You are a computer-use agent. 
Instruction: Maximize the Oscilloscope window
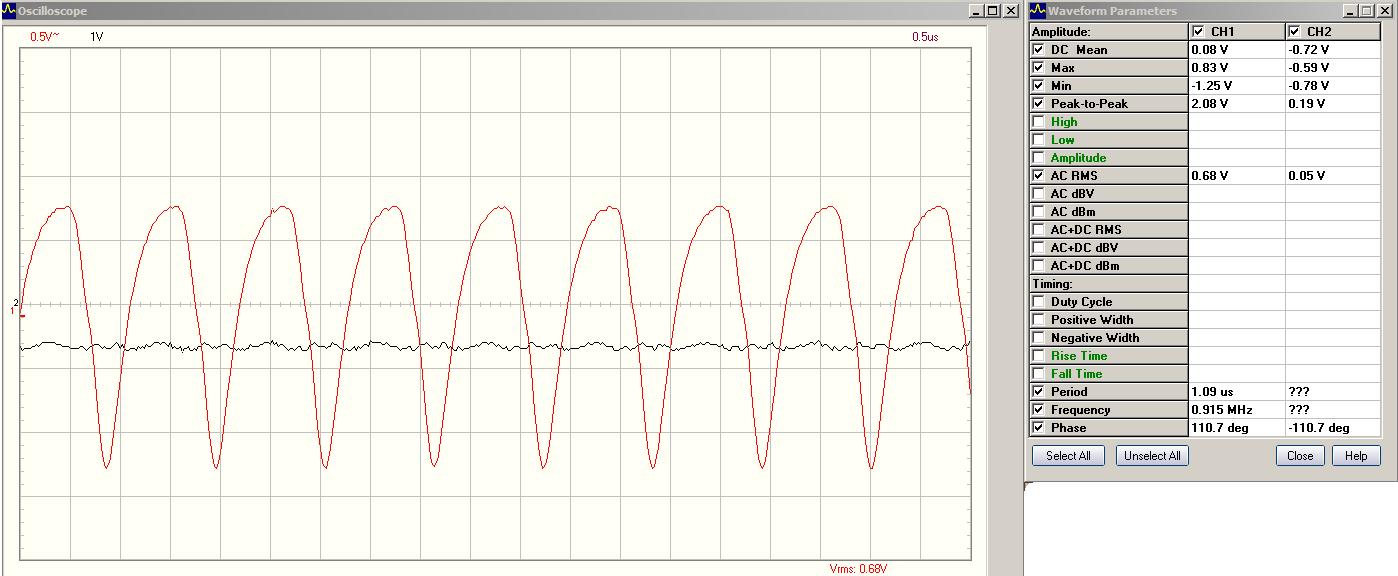point(992,11)
